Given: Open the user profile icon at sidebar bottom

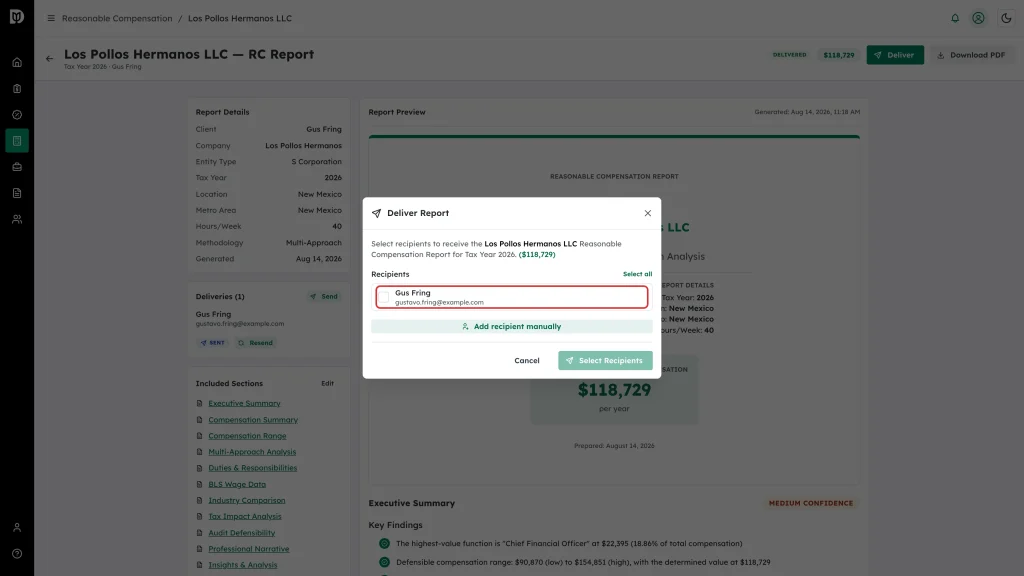Looking at the screenshot, I should 17,528.
